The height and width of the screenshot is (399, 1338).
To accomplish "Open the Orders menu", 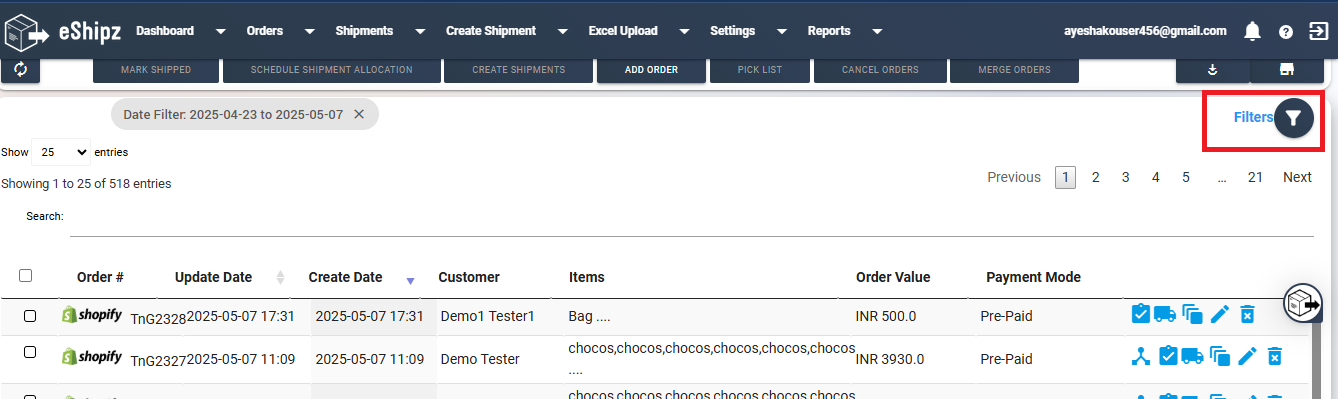I will pos(265,31).
